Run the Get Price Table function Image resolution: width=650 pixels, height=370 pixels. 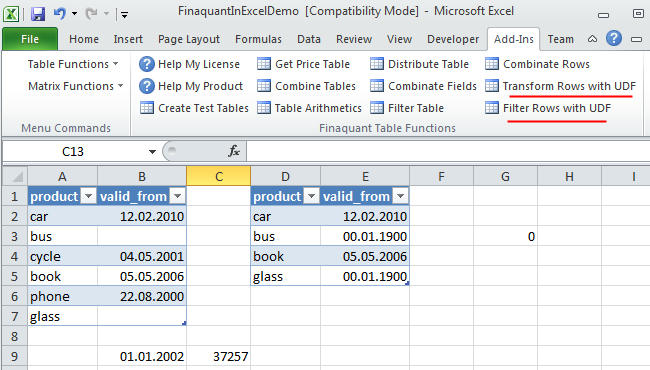pyautogui.click(x=303, y=64)
